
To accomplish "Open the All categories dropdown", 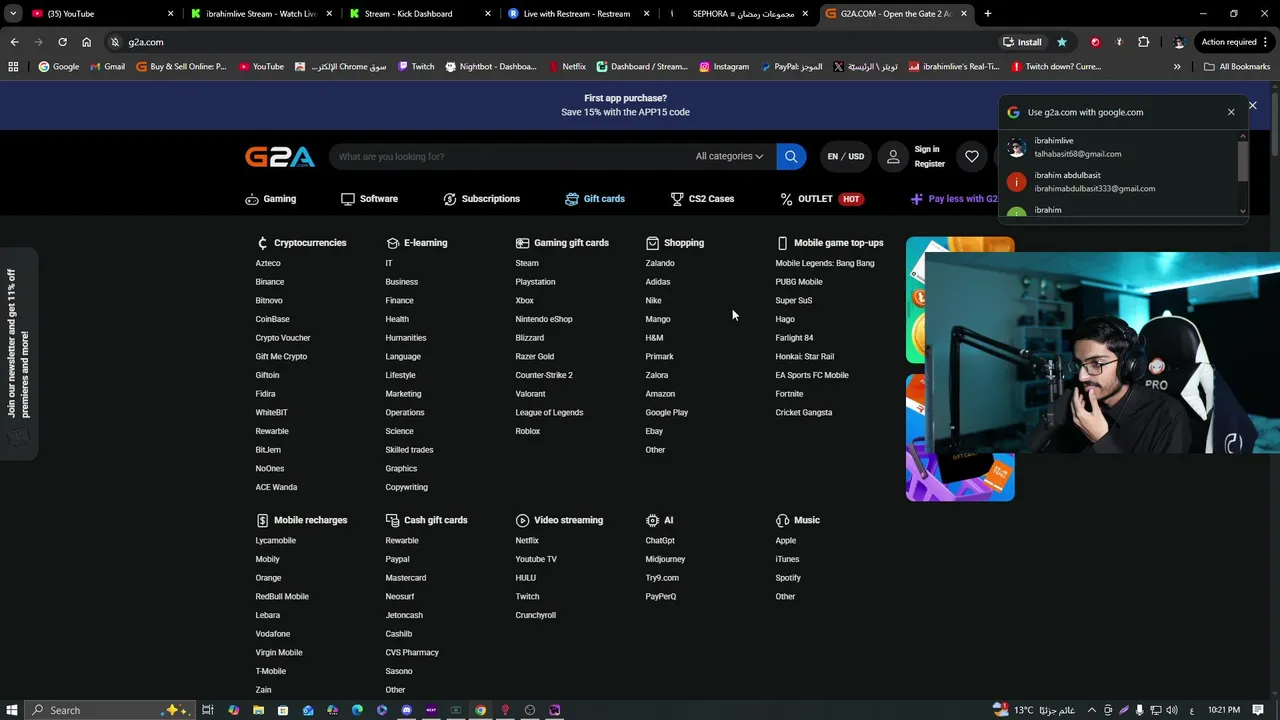I will click(729, 156).
